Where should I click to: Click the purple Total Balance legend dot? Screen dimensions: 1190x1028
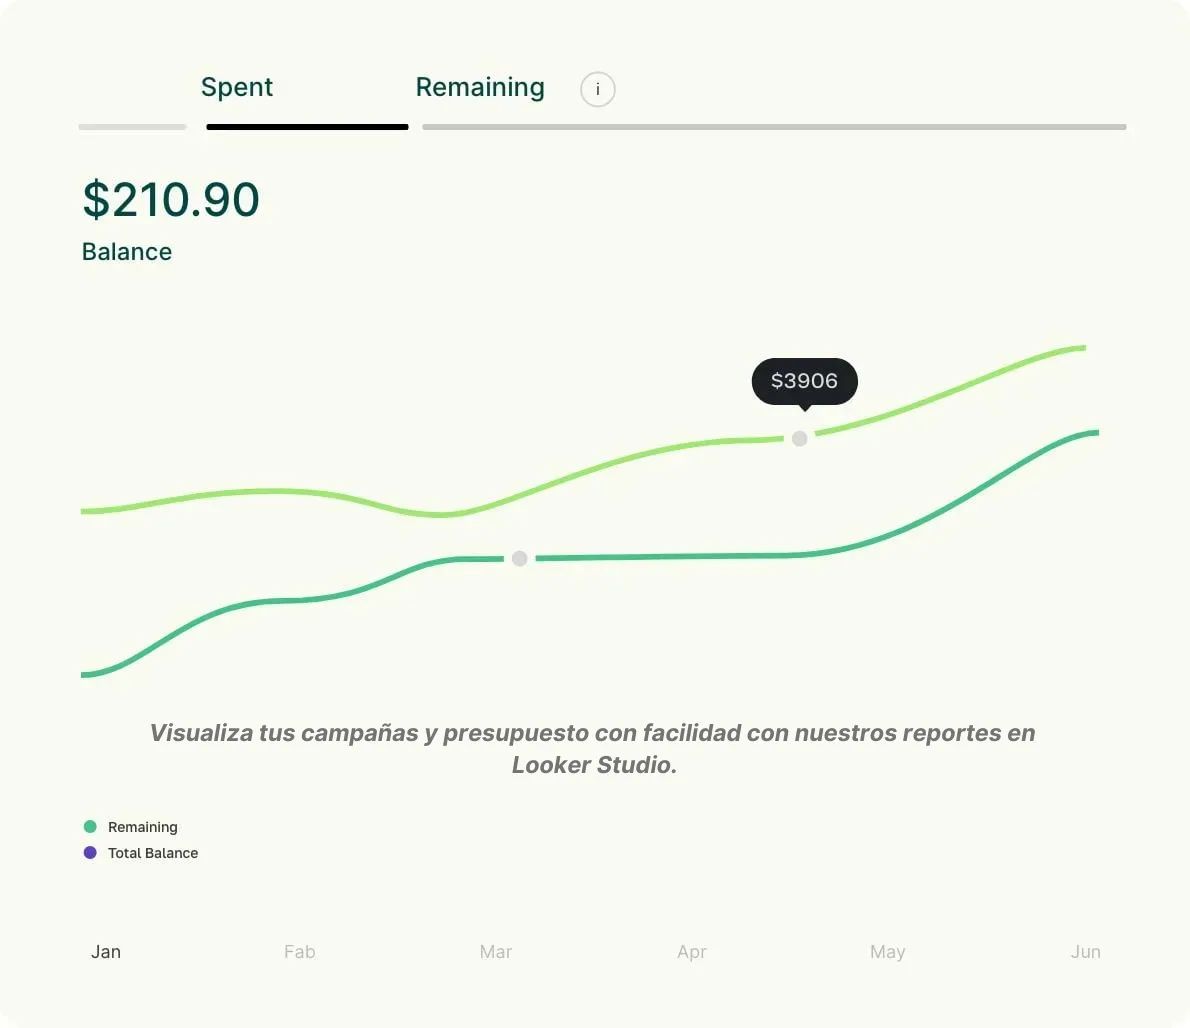(90, 853)
